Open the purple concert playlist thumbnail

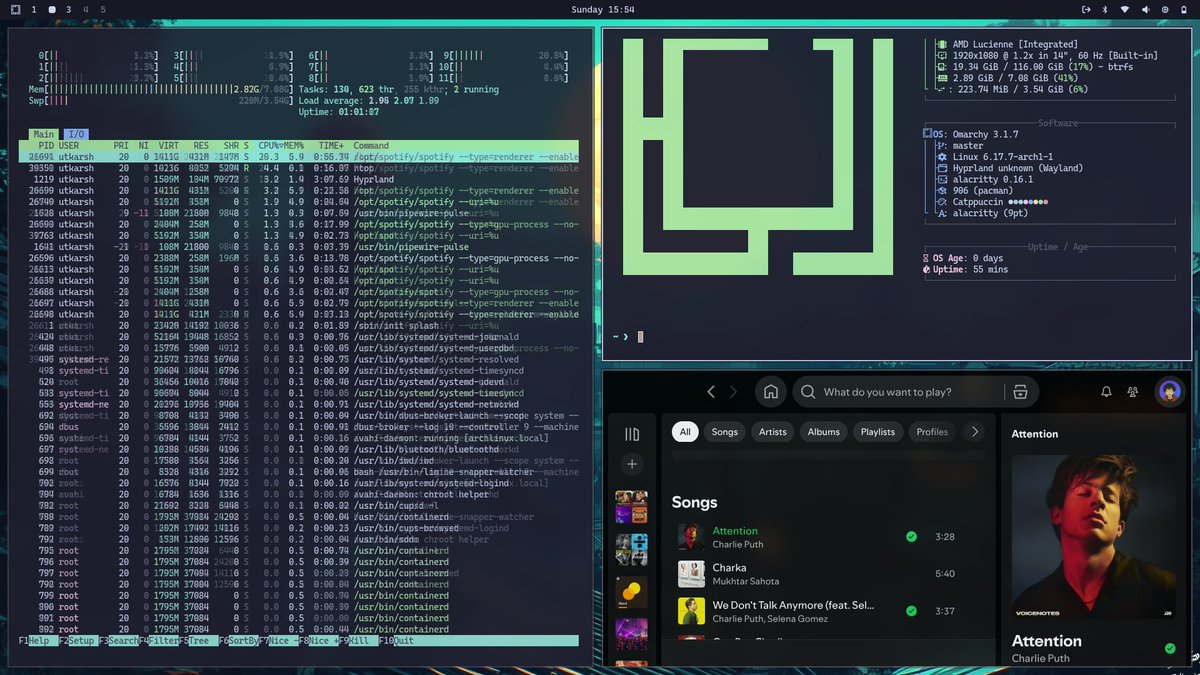tap(631, 634)
